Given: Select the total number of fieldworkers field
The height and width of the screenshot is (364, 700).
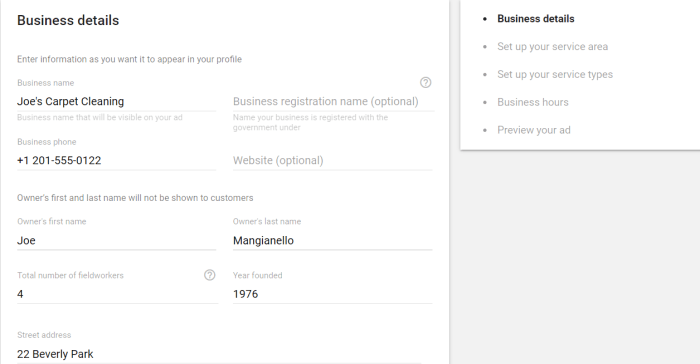Looking at the screenshot, I should point(117,294).
